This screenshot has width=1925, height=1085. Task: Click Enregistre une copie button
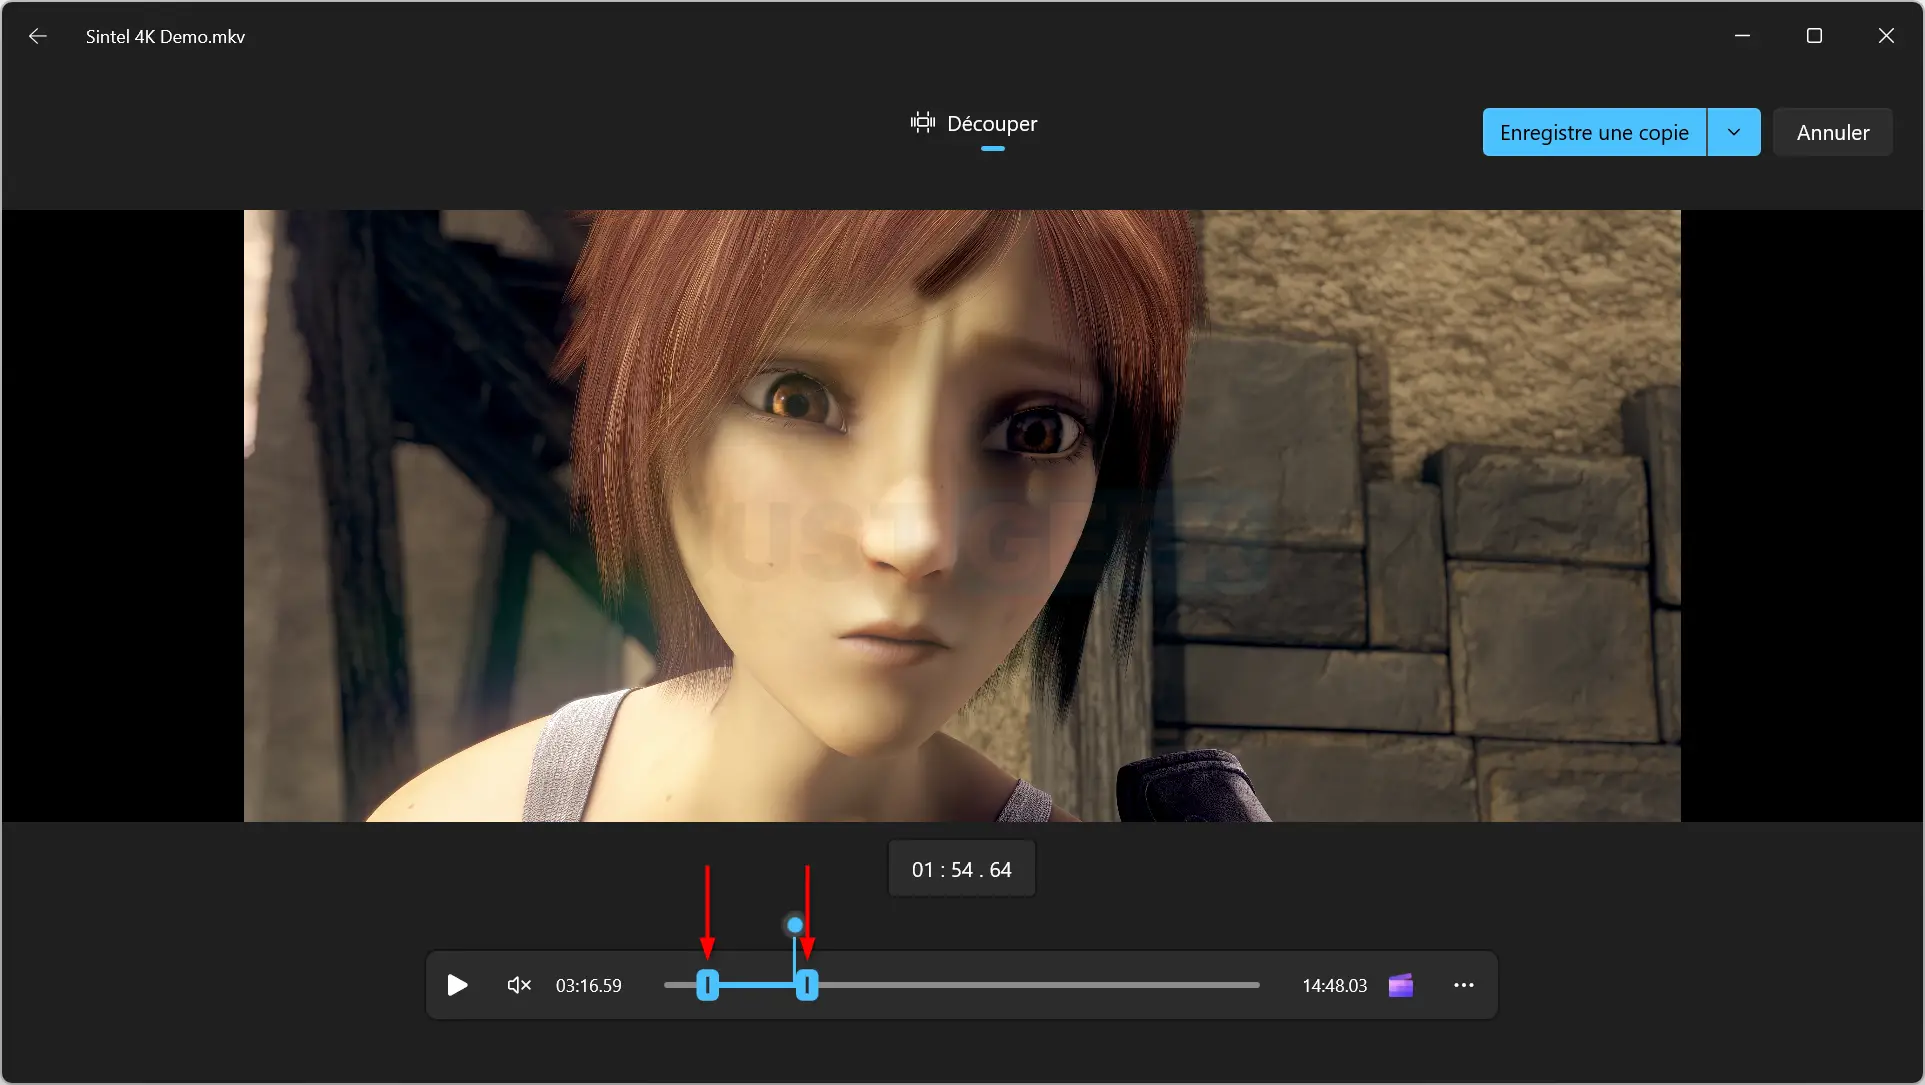pos(1594,132)
